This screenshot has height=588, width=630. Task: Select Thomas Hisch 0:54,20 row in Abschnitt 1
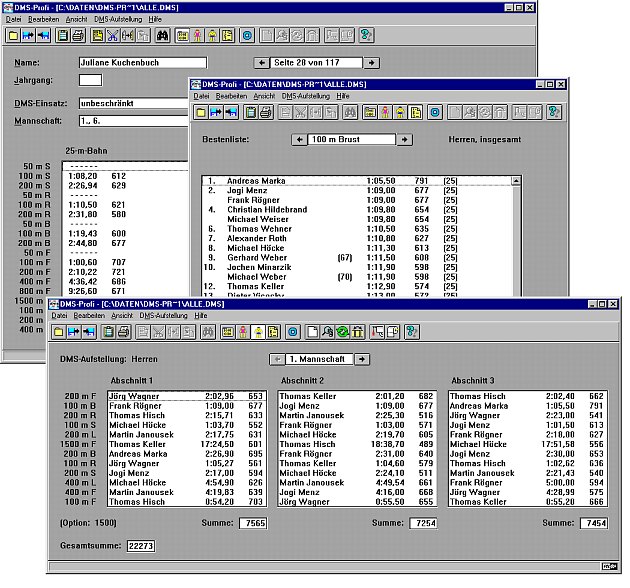[x=186, y=502]
